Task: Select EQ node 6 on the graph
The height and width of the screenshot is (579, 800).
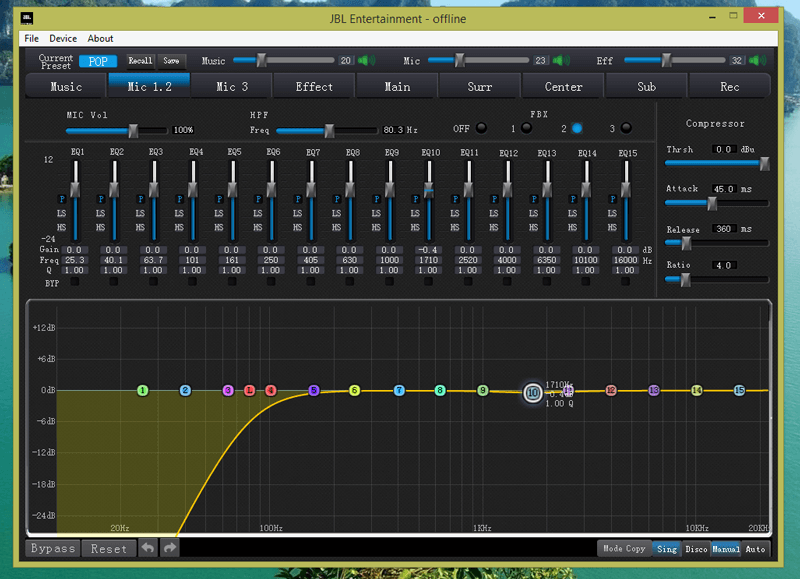Action: [354, 390]
